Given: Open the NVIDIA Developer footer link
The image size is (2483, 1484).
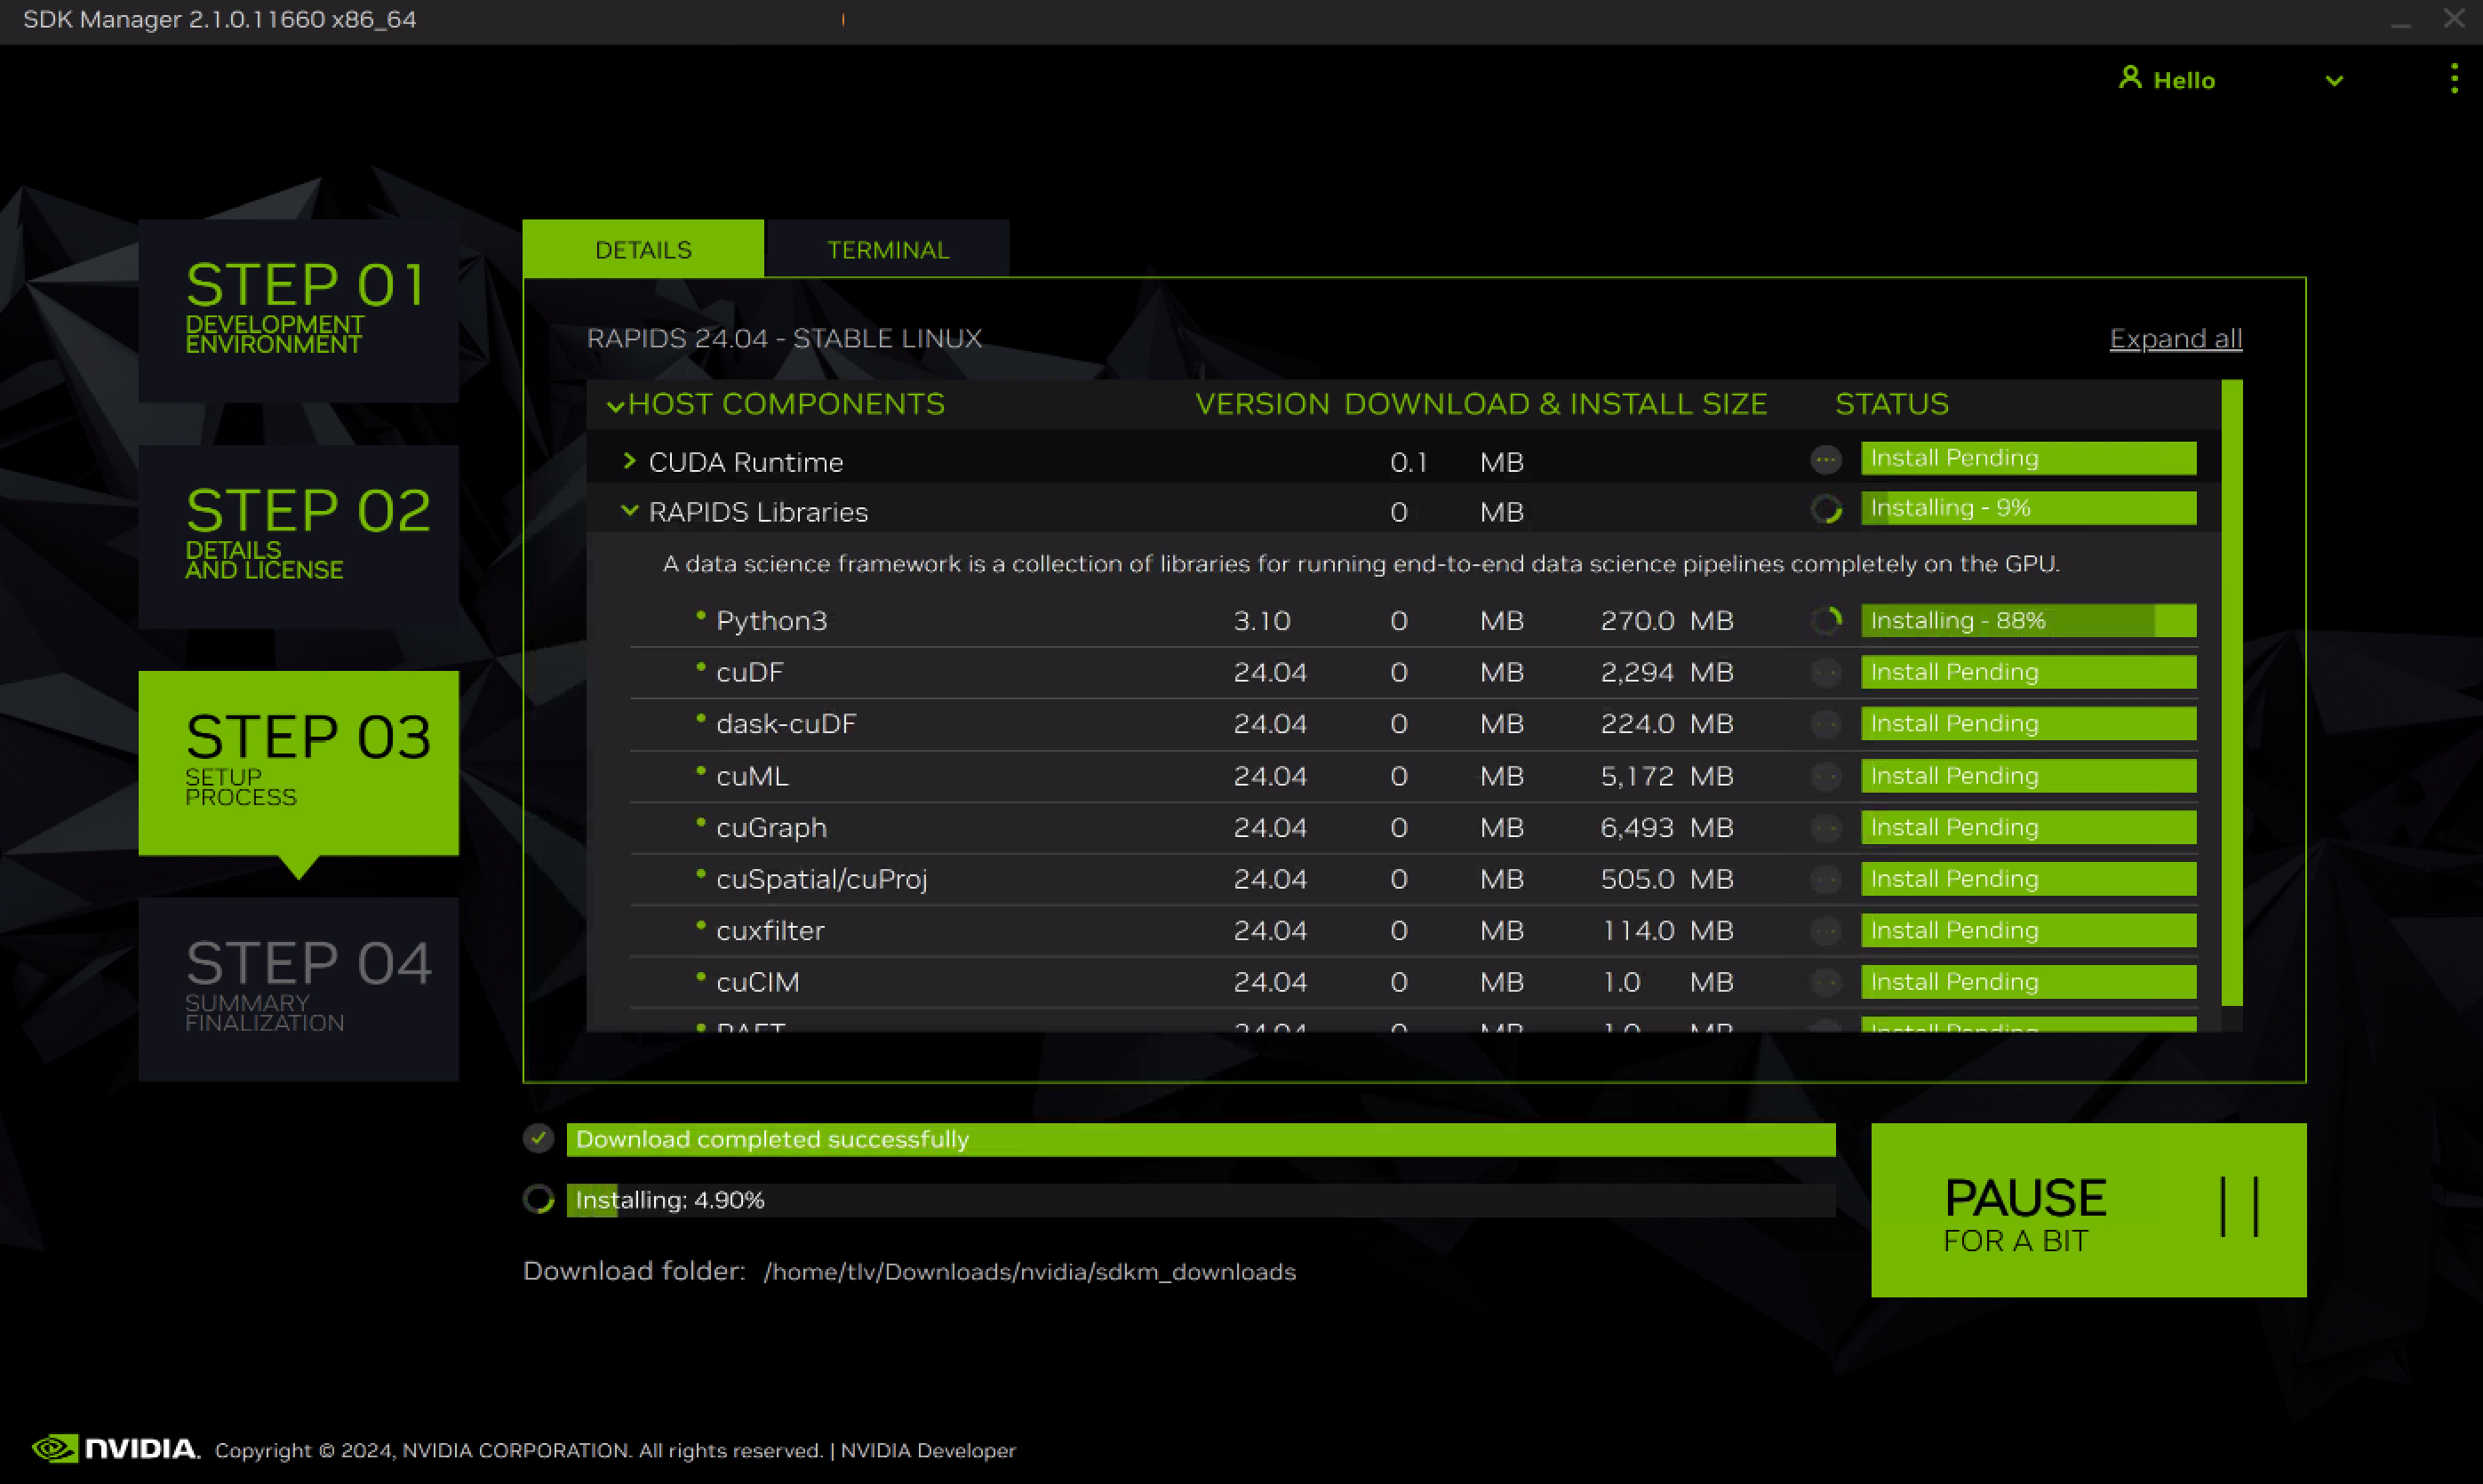Looking at the screenshot, I should click(x=927, y=1450).
